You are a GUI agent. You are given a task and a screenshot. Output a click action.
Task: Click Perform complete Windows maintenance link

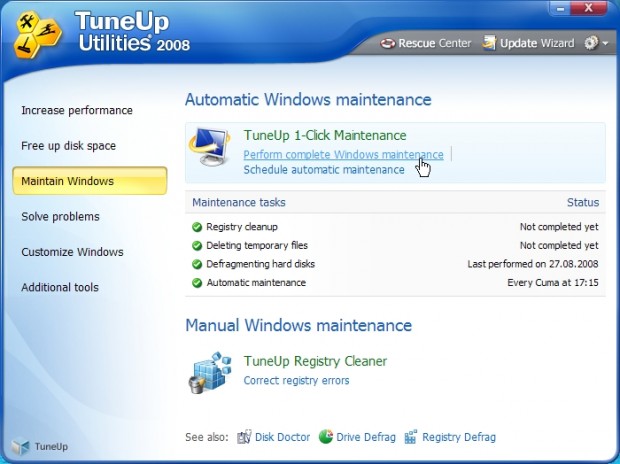(343, 155)
